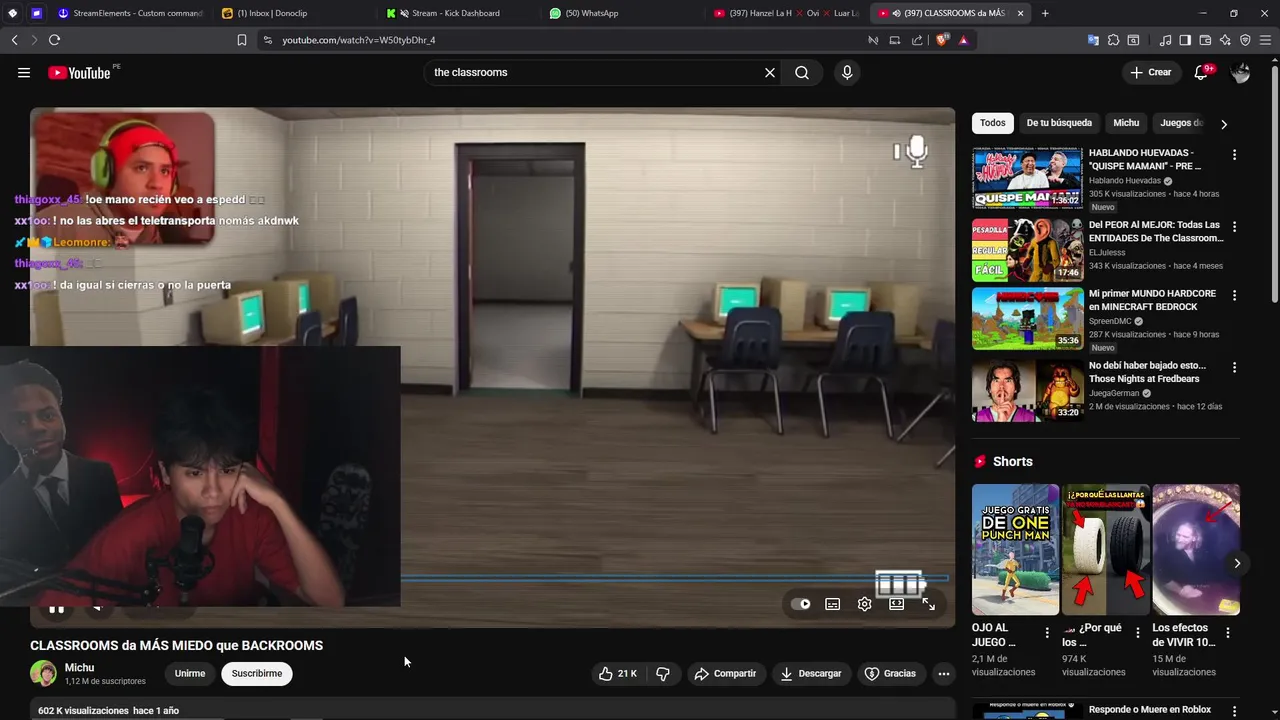The image size is (1280, 720).
Task: Click the Compartir share button
Action: pyautogui.click(x=725, y=674)
